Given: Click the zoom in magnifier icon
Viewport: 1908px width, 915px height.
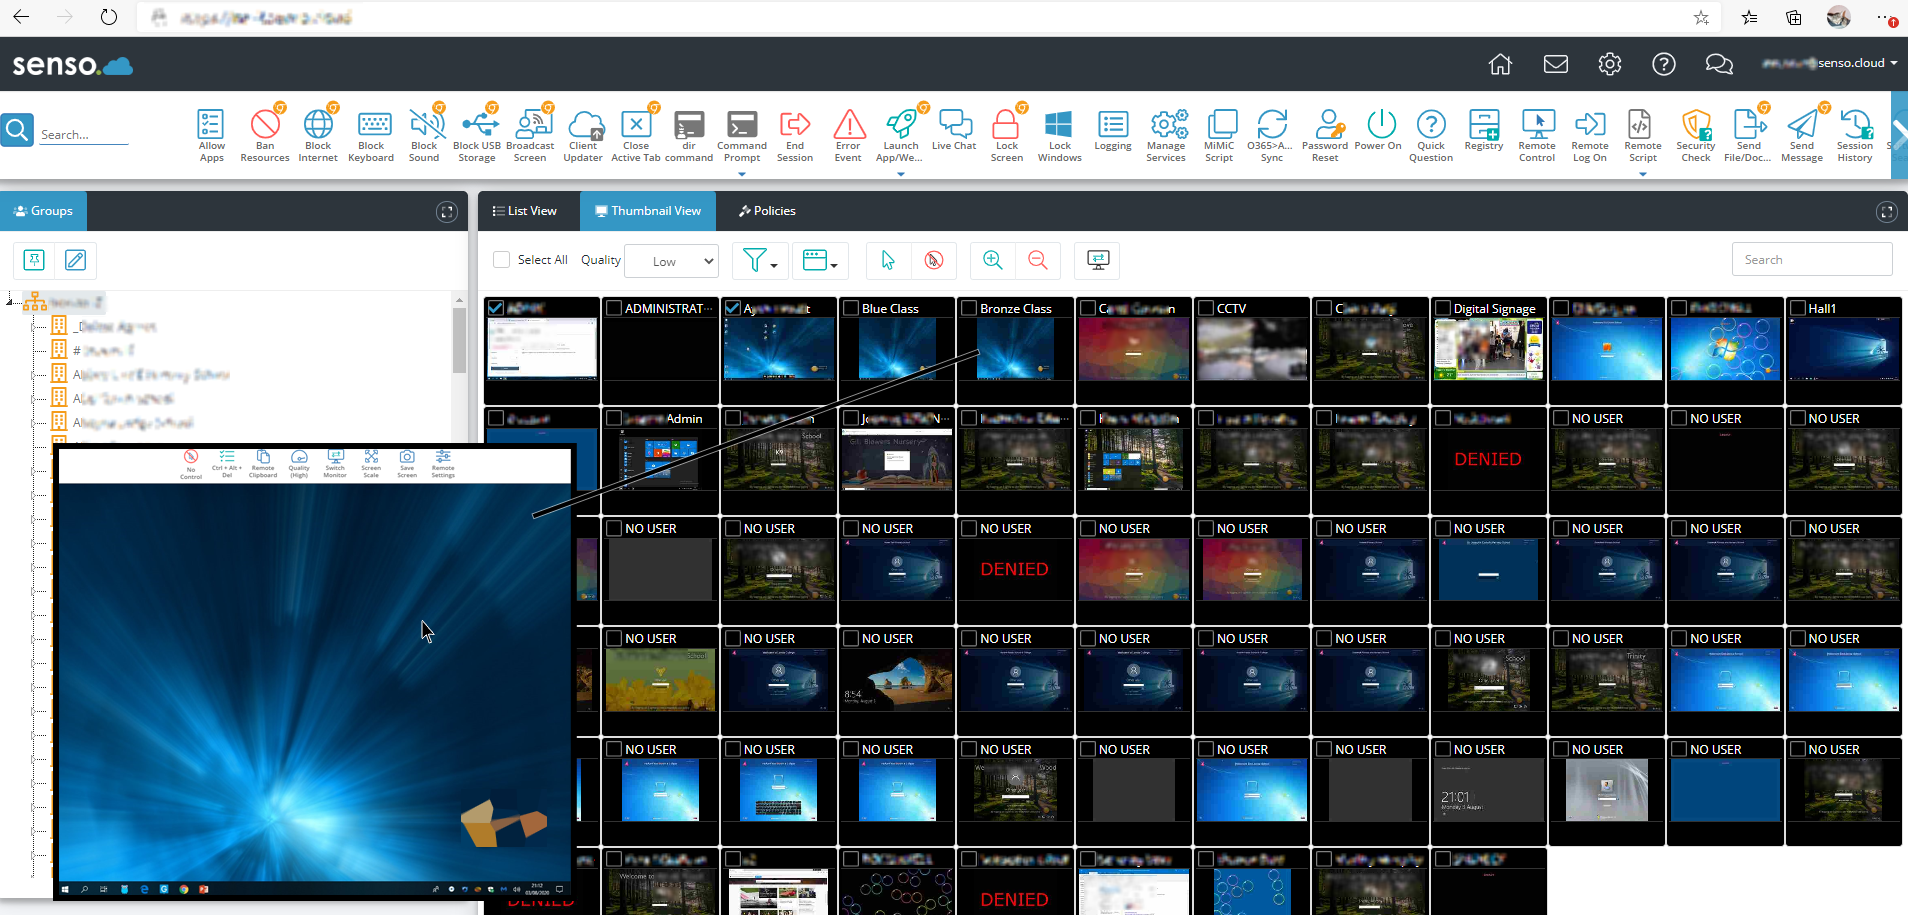Looking at the screenshot, I should click(x=993, y=260).
